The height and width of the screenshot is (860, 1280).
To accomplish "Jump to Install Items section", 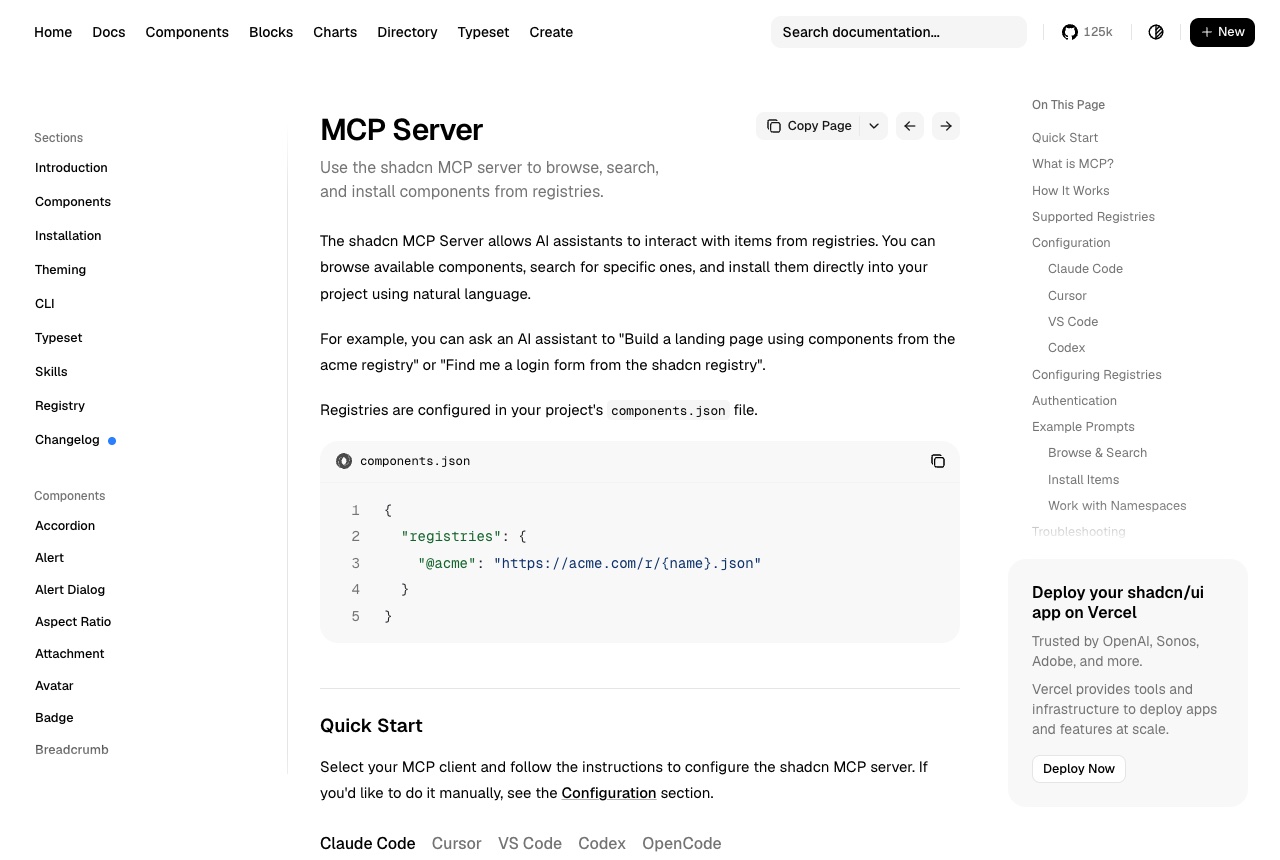I will tap(1083, 480).
